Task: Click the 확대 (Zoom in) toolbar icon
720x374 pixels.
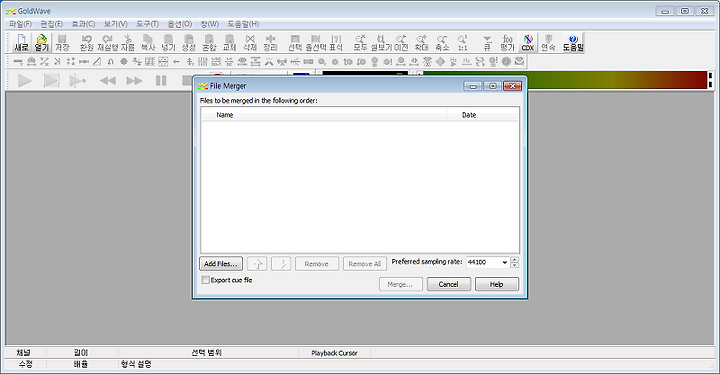Action: (x=422, y=43)
